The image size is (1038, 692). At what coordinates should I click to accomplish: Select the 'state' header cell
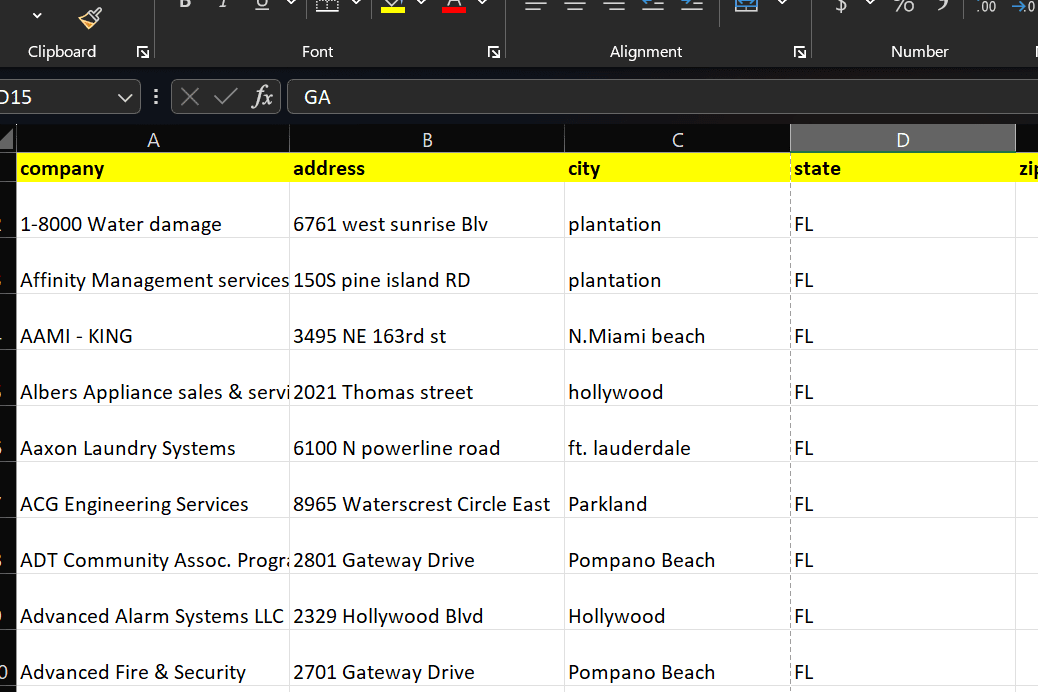903,168
